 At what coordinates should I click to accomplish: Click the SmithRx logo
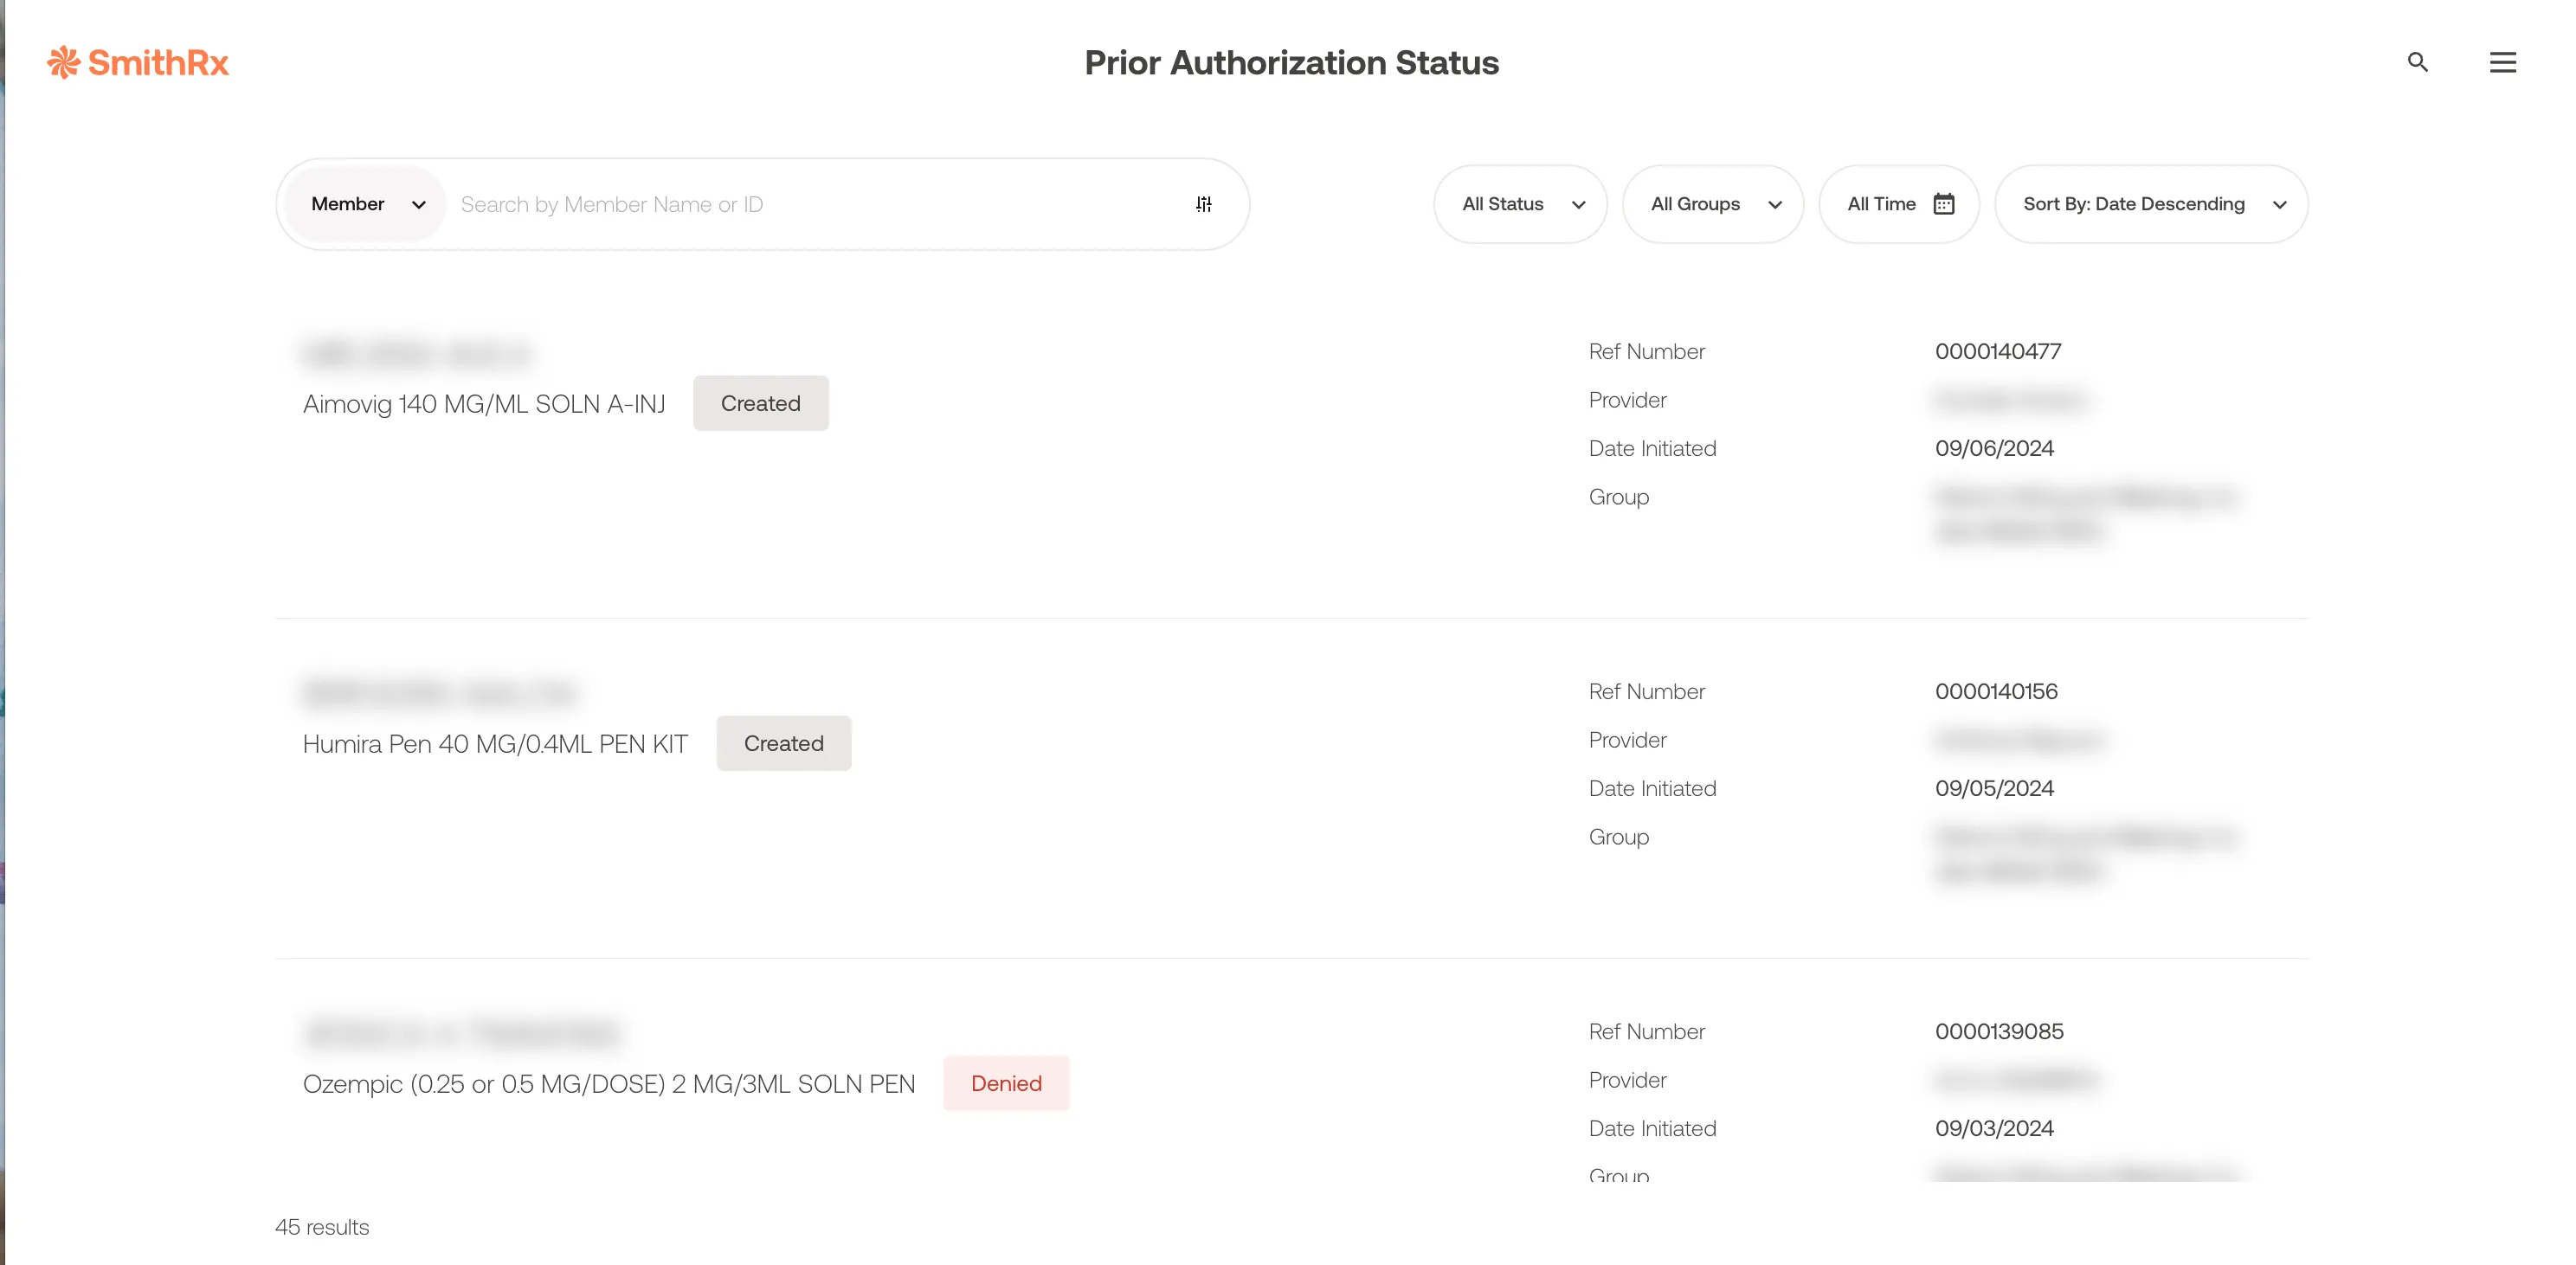click(x=138, y=62)
